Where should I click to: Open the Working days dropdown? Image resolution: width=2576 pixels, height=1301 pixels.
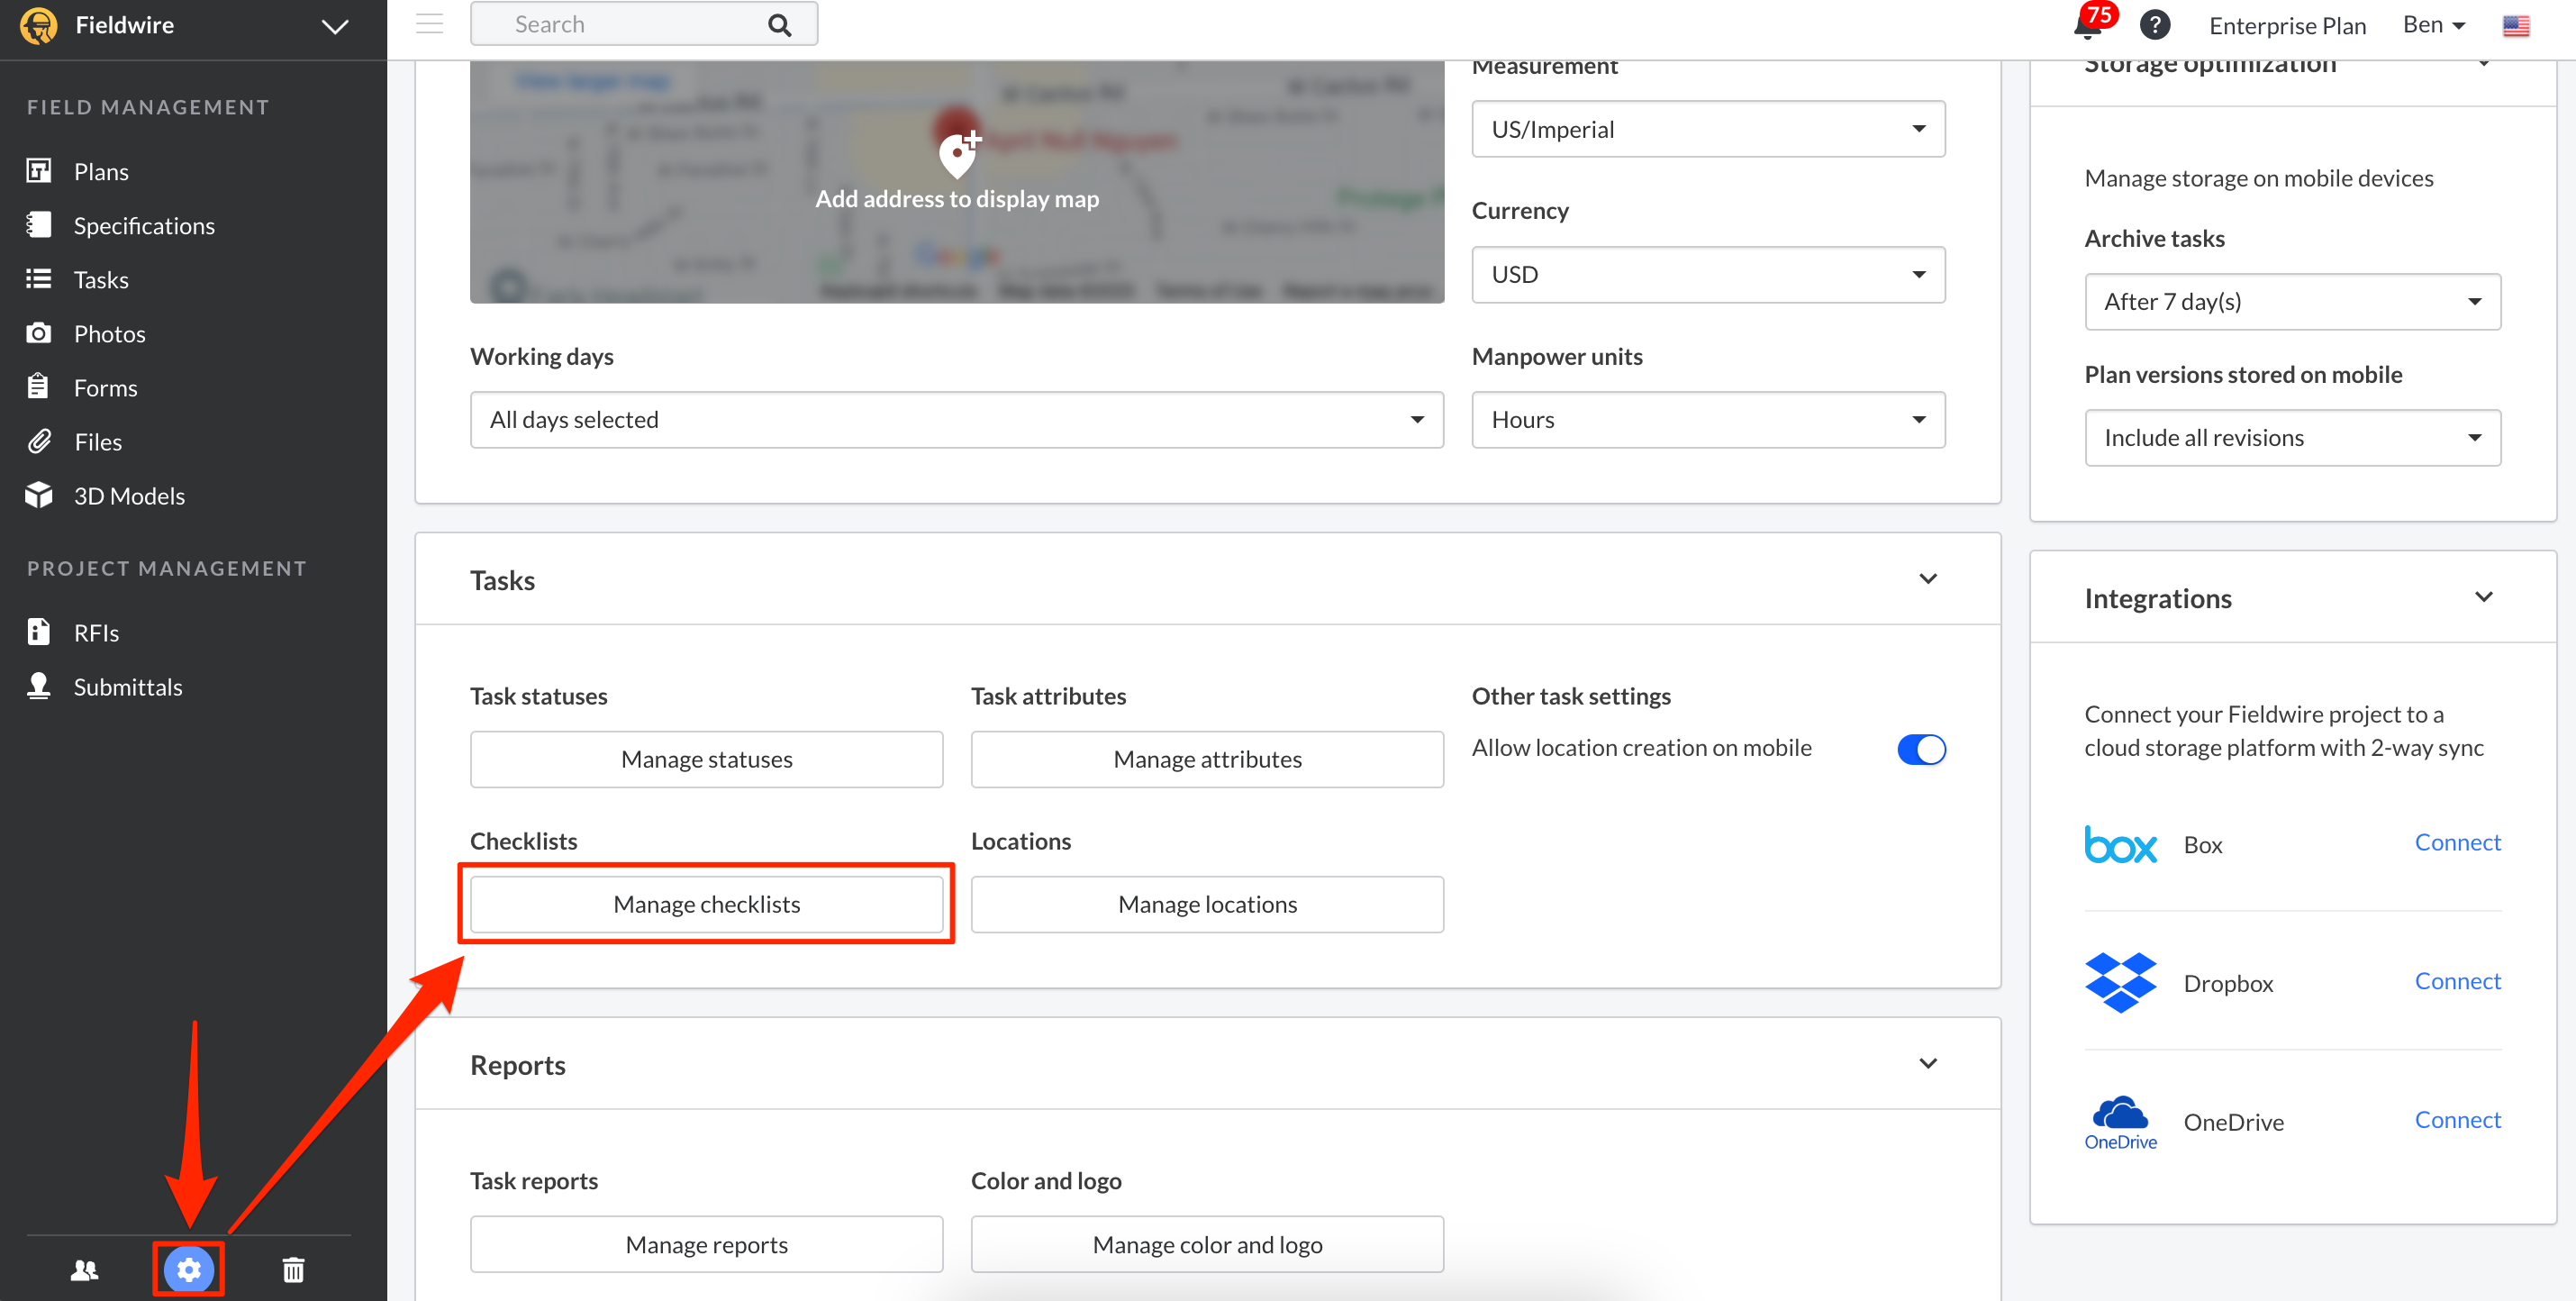click(956, 420)
